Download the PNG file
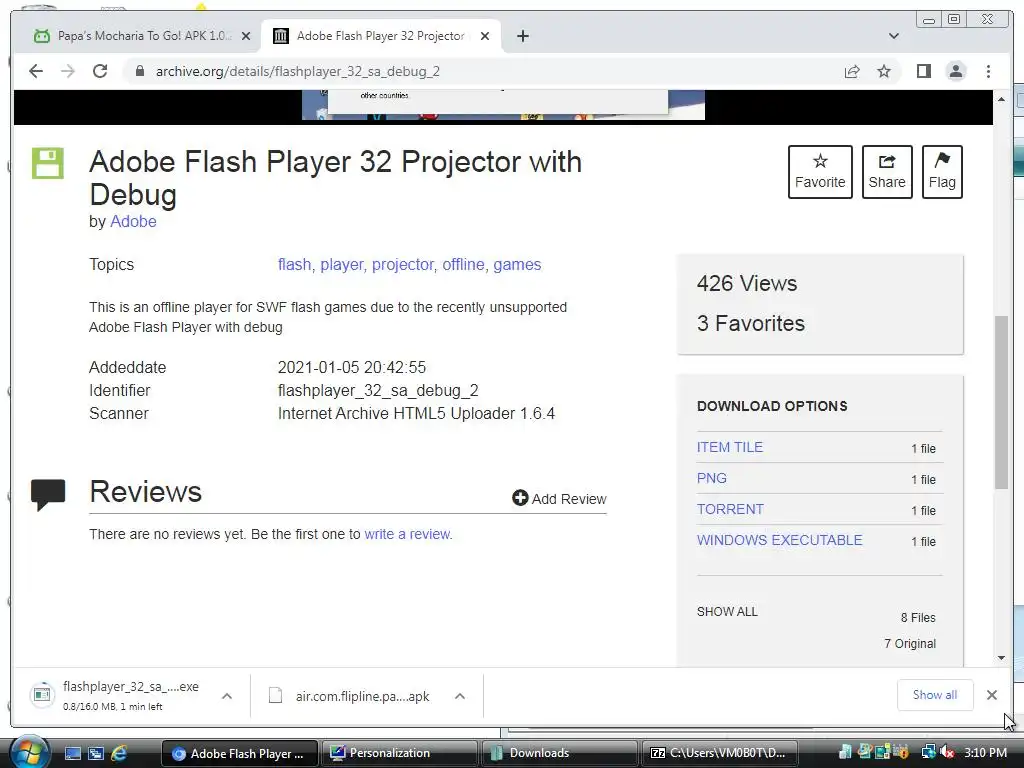The height and width of the screenshot is (768, 1024). point(711,478)
